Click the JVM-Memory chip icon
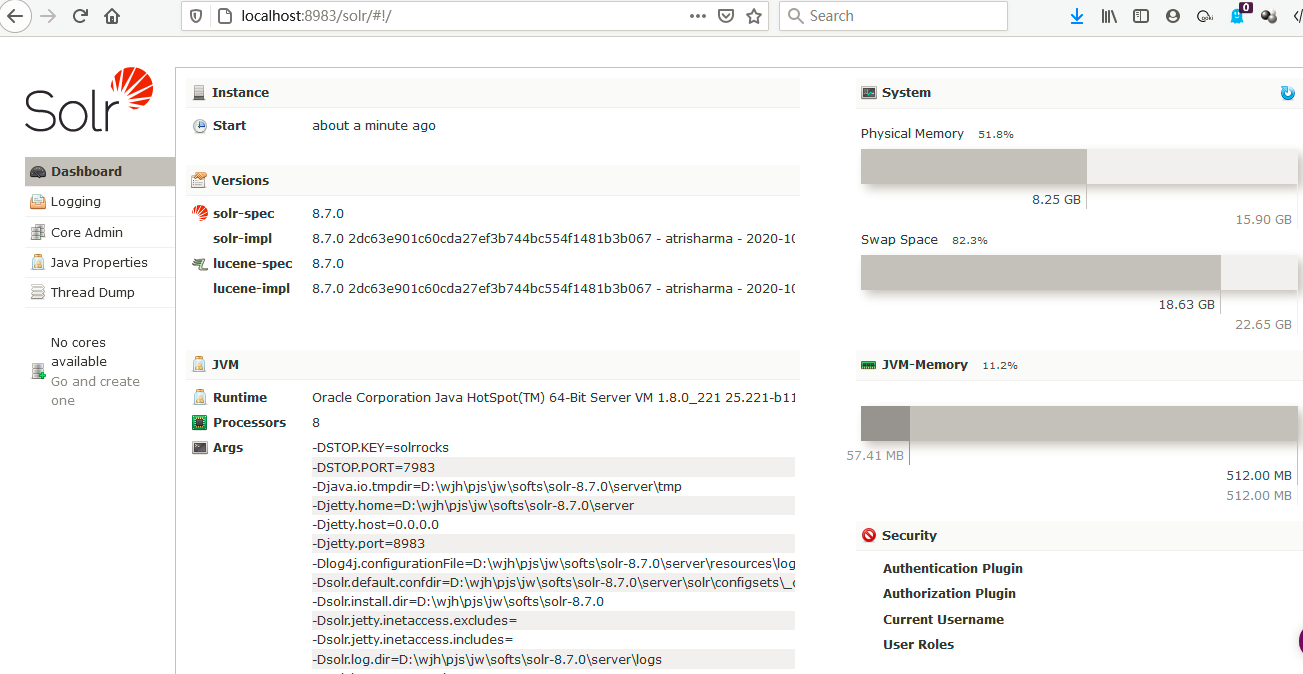 pos(868,365)
